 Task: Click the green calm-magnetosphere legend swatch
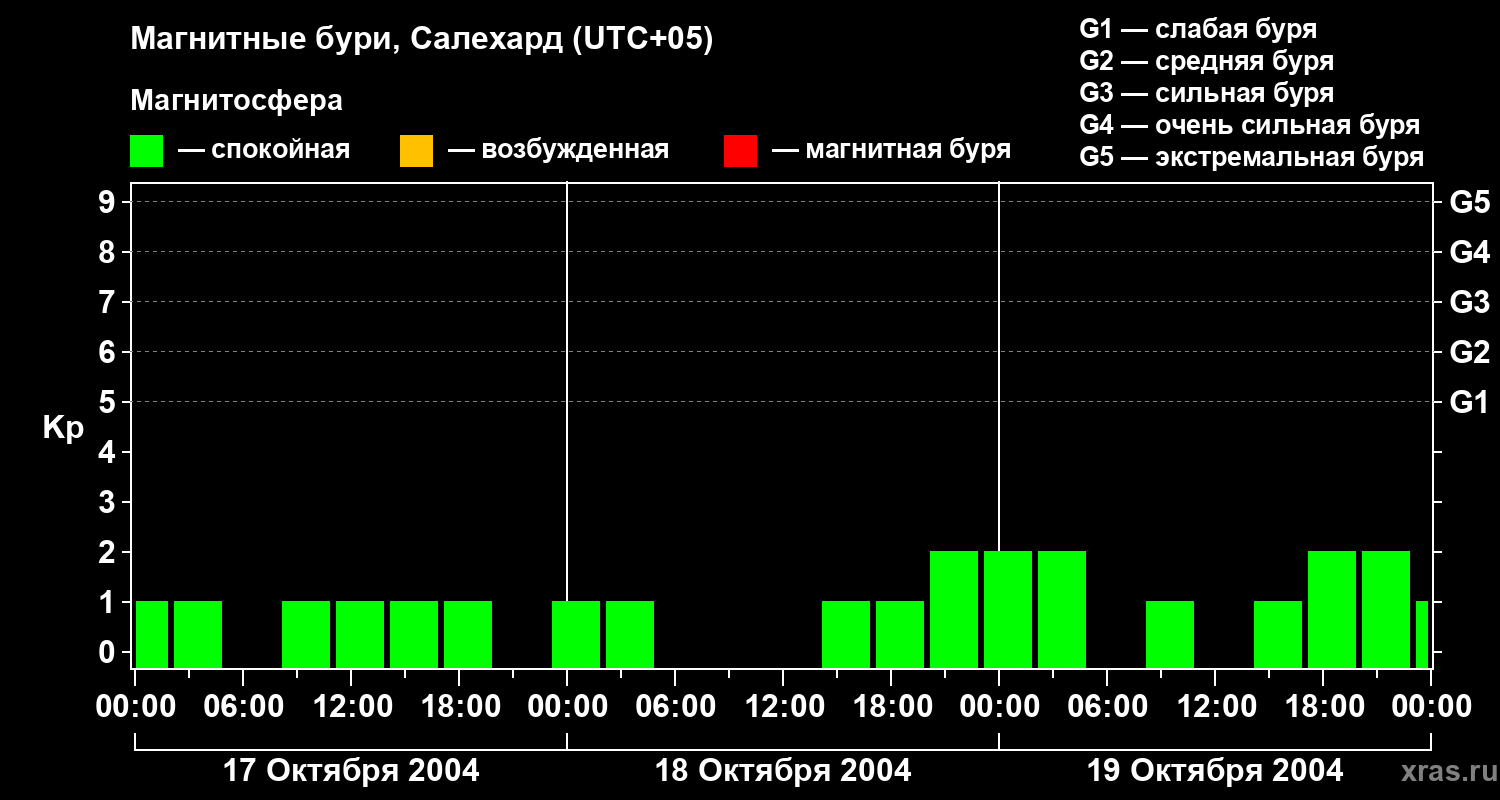pyautogui.click(x=147, y=151)
